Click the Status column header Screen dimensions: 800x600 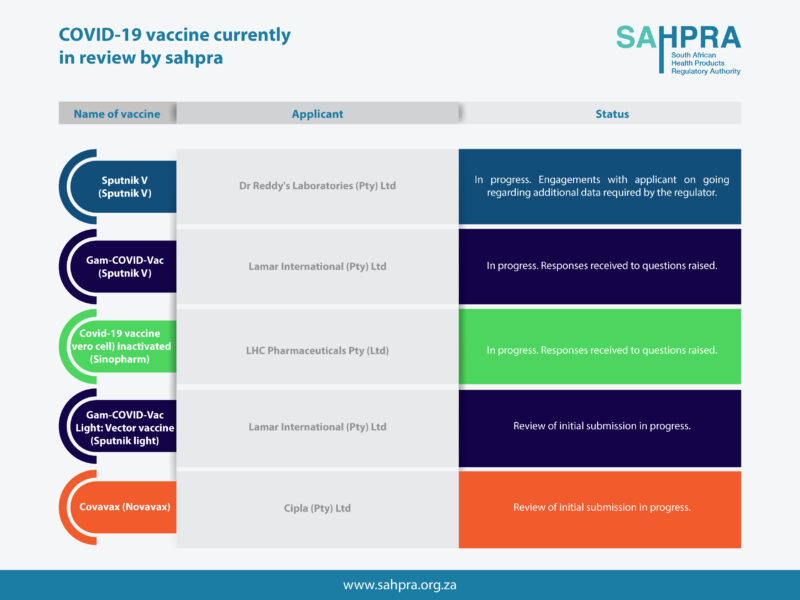point(612,114)
